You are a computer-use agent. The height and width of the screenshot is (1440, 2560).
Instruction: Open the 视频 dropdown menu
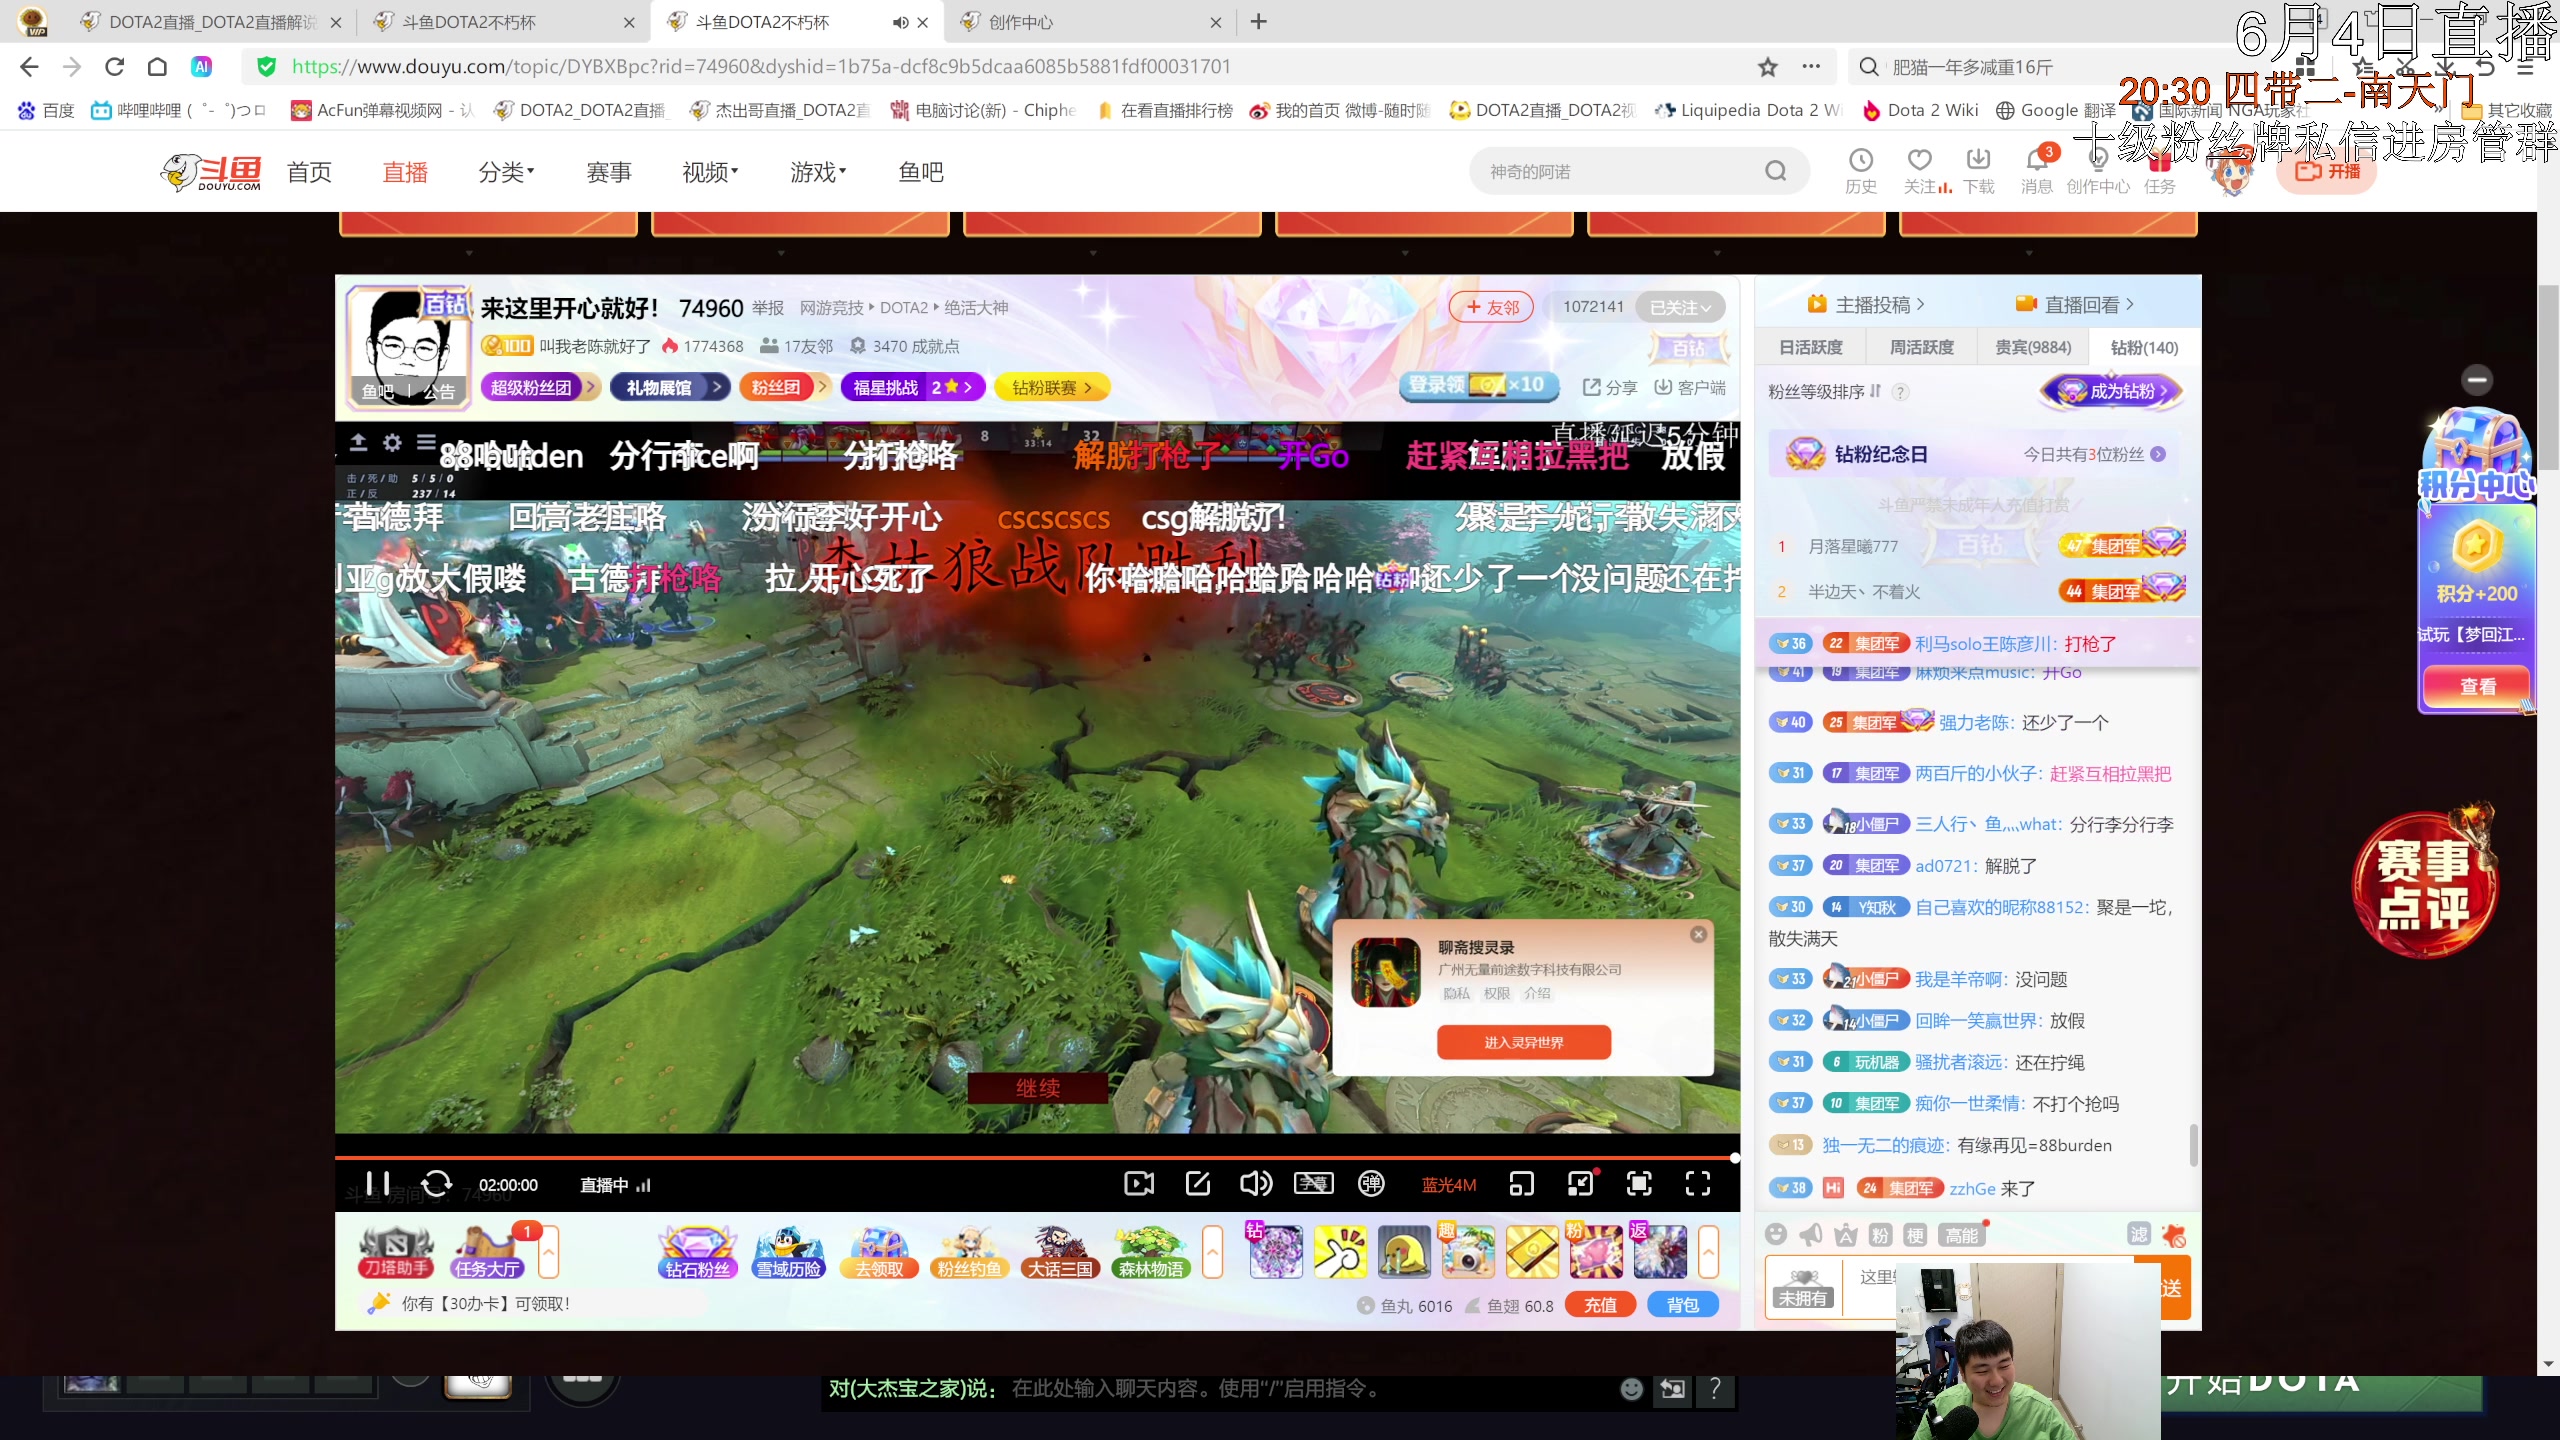click(x=710, y=172)
